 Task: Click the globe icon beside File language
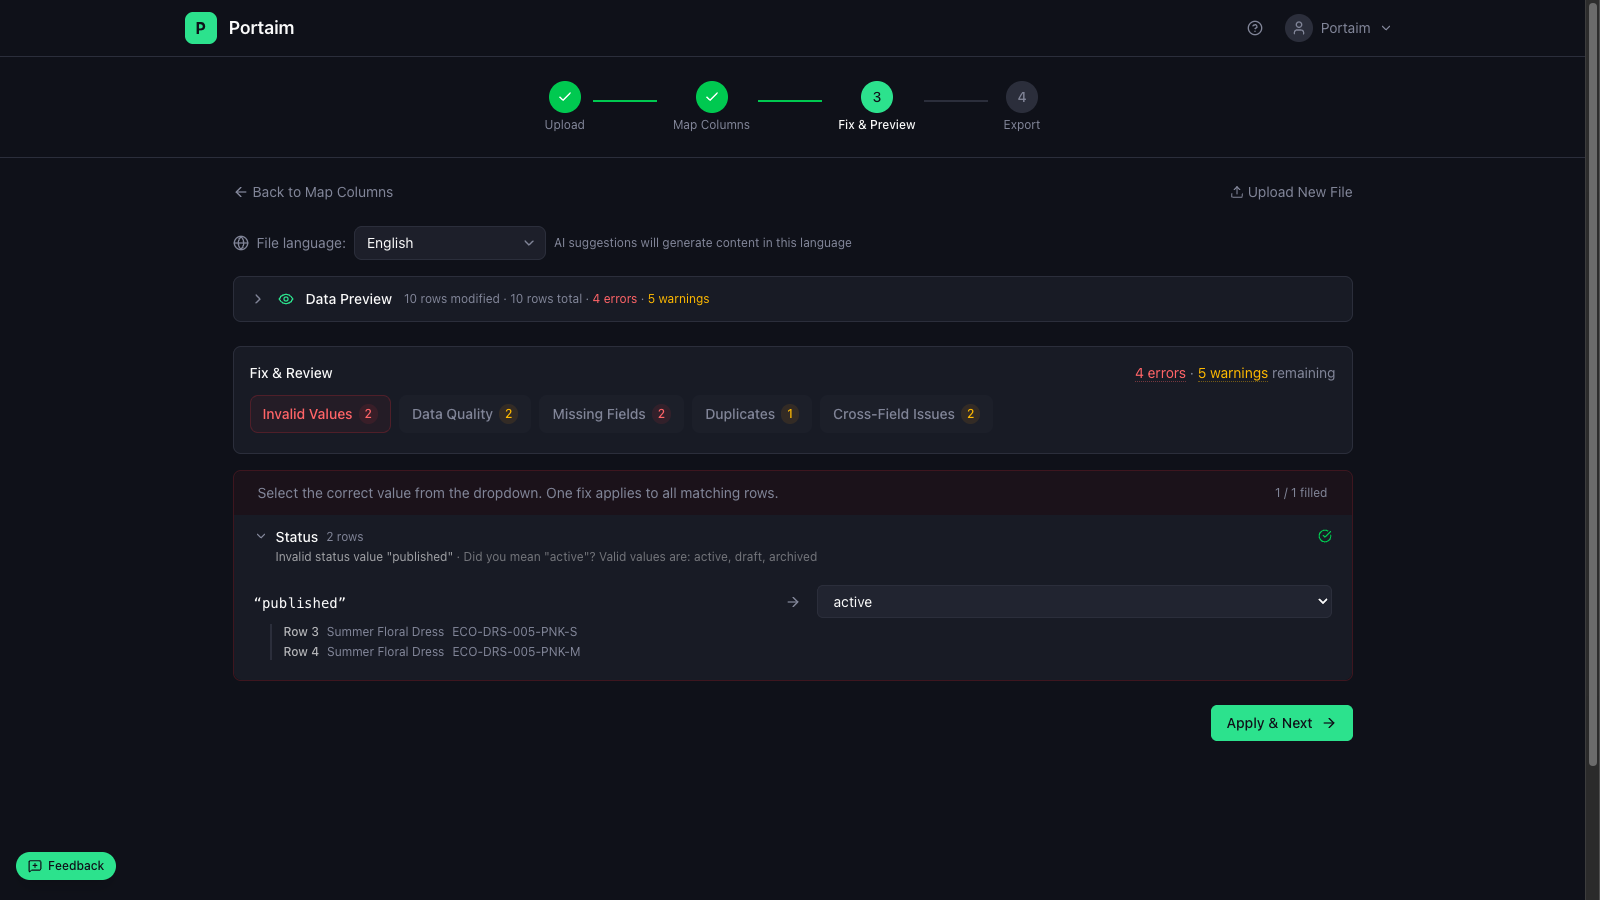pos(241,243)
